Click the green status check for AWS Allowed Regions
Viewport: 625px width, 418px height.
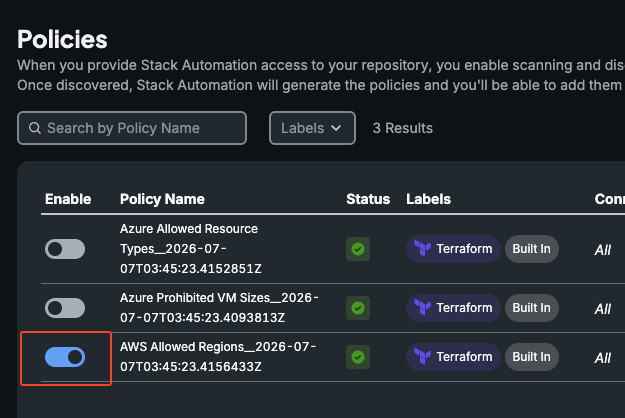pos(358,357)
